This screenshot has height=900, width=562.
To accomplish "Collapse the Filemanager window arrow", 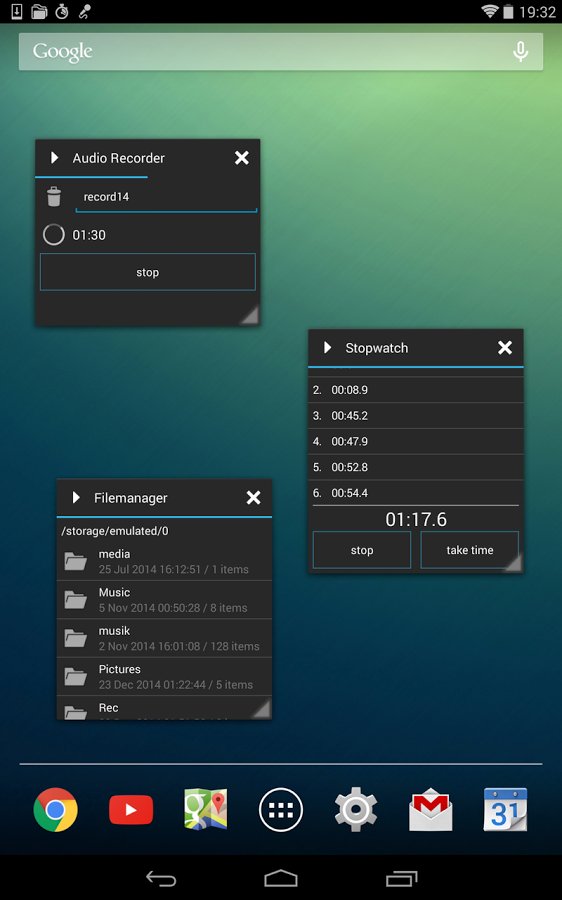I will coord(76,497).
